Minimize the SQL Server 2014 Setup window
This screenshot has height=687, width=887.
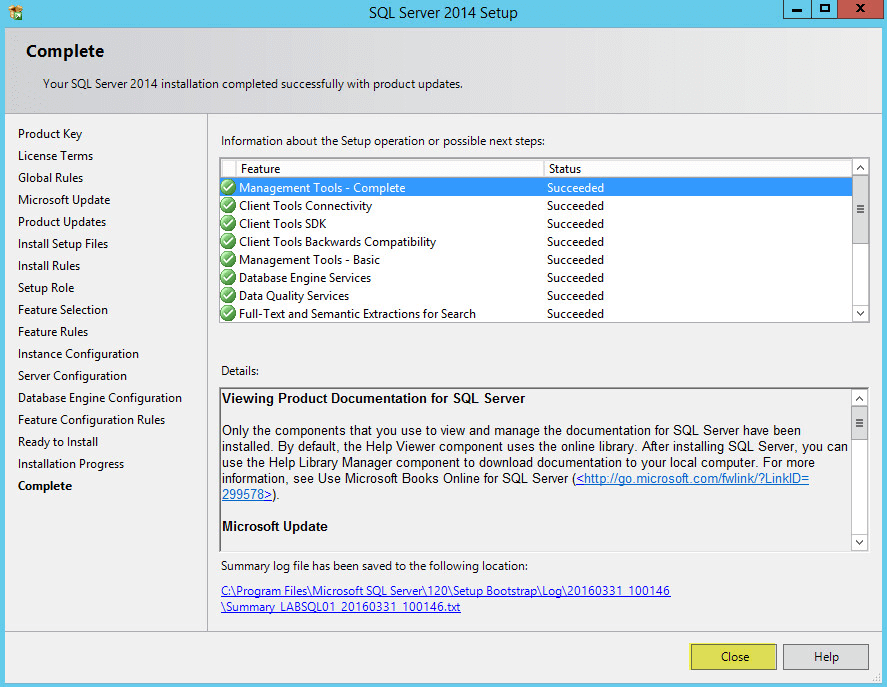coord(796,9)
